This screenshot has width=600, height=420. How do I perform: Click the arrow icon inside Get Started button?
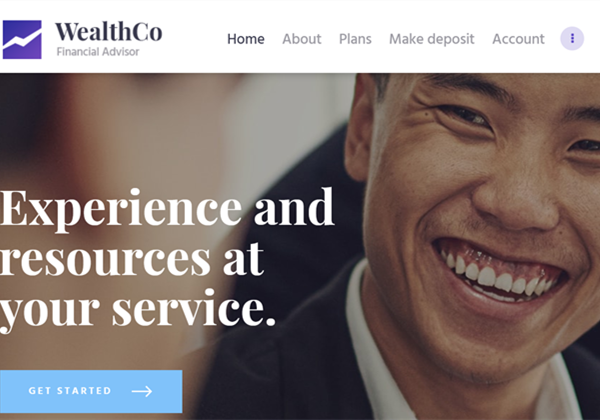tap(142, 391)
